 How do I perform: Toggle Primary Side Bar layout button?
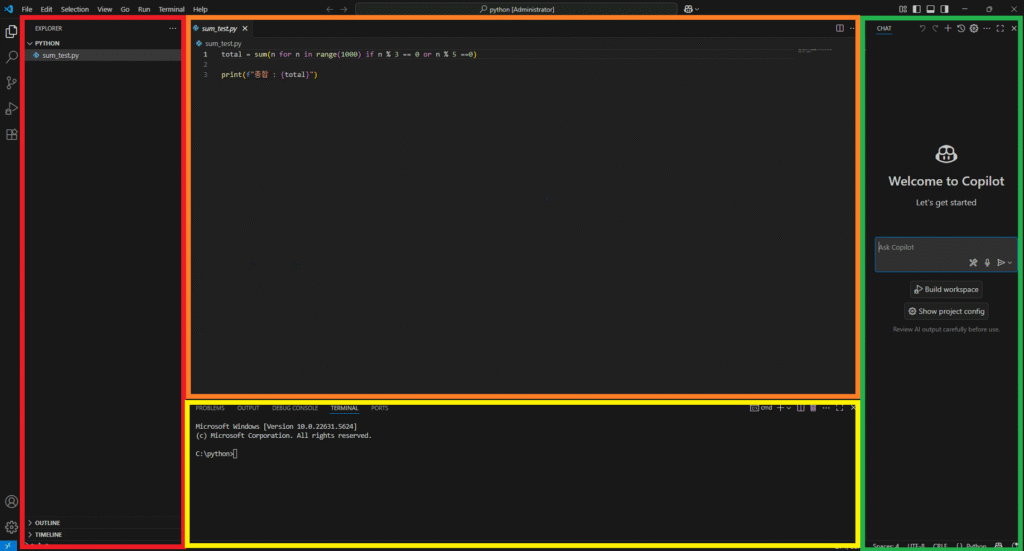coord(917,9)
